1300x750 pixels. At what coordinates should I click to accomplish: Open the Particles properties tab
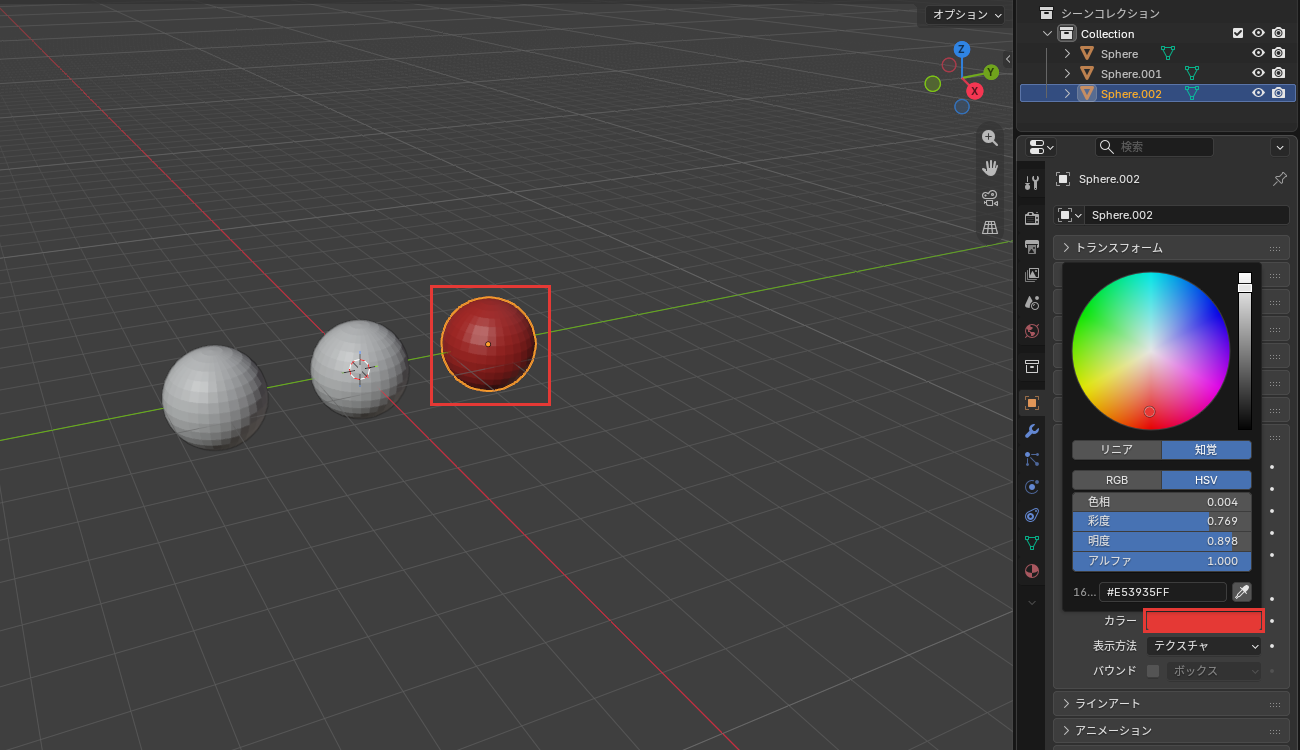(1032, 459)
